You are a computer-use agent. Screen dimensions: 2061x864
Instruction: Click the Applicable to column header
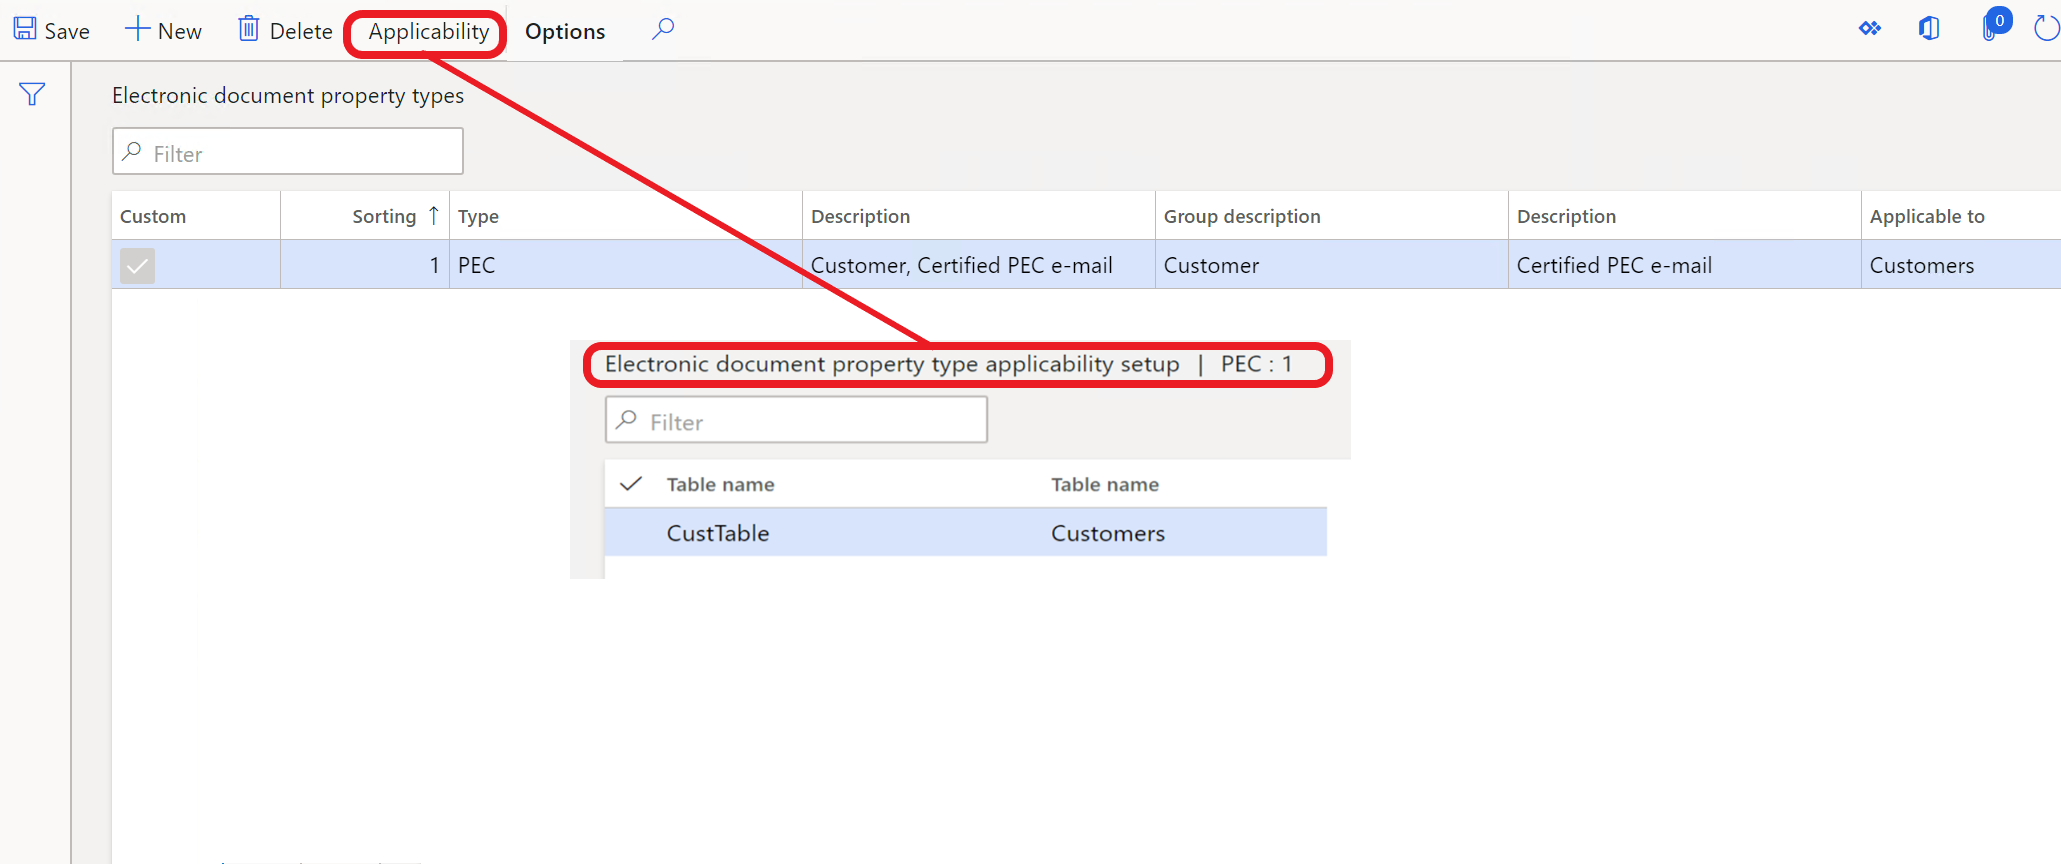[x=1961, y=216]
